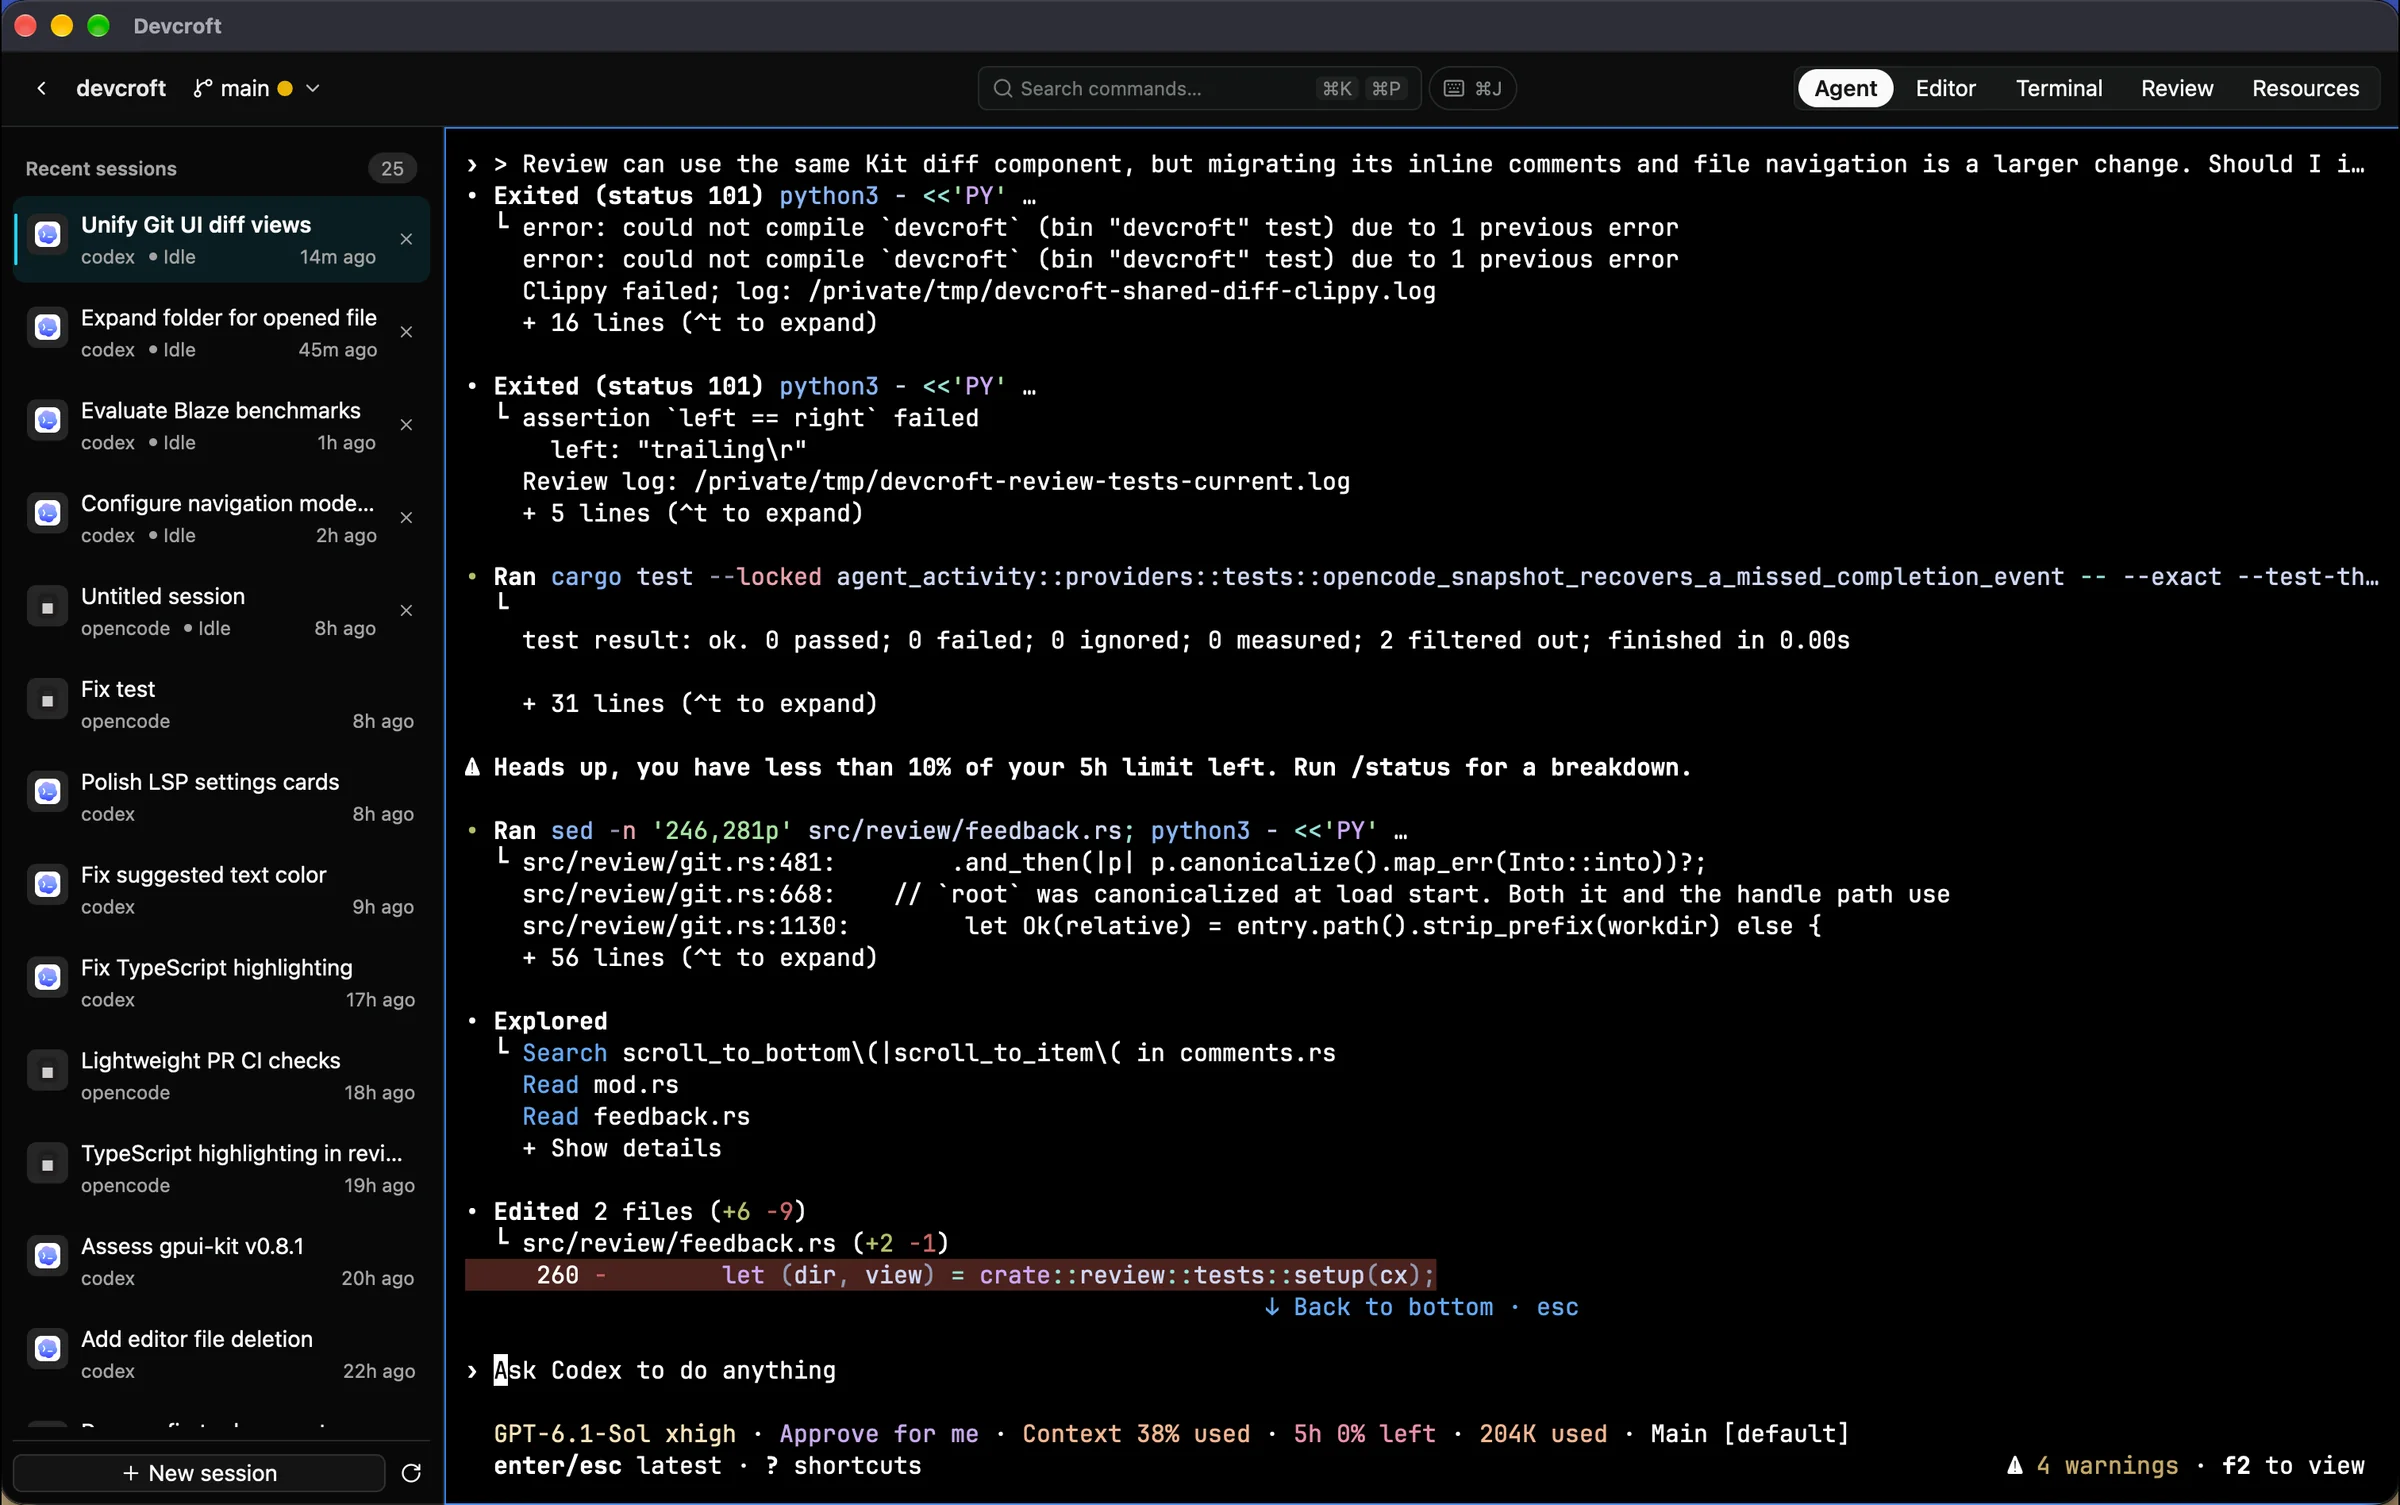
Task: Go back using the left chevron arrow
Action: [41, 88]
